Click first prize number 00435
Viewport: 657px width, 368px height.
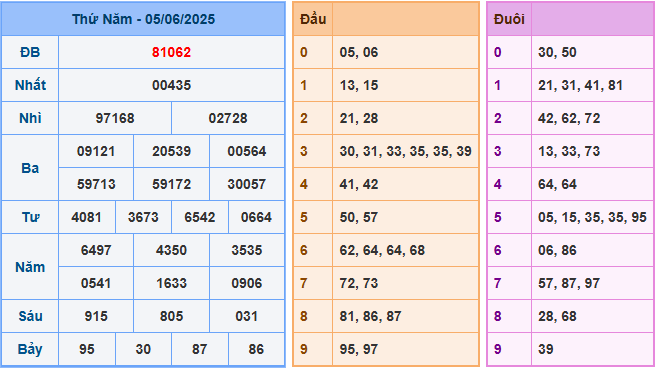tap(171, 85)
